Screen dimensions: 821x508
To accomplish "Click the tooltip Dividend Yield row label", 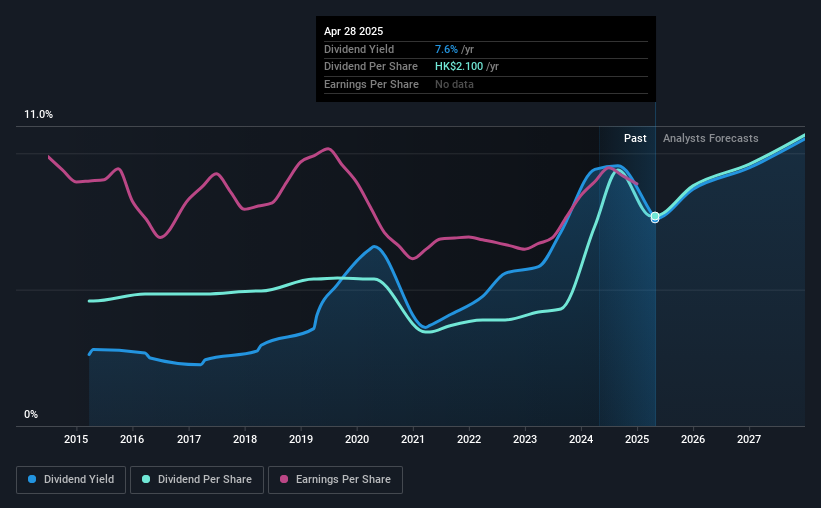I will point(359,49).
